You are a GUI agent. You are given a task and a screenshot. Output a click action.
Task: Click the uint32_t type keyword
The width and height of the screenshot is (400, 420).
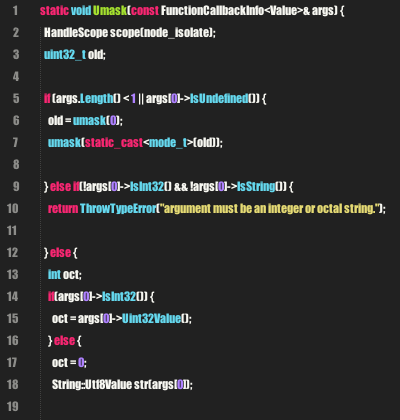tap(65, 55)
